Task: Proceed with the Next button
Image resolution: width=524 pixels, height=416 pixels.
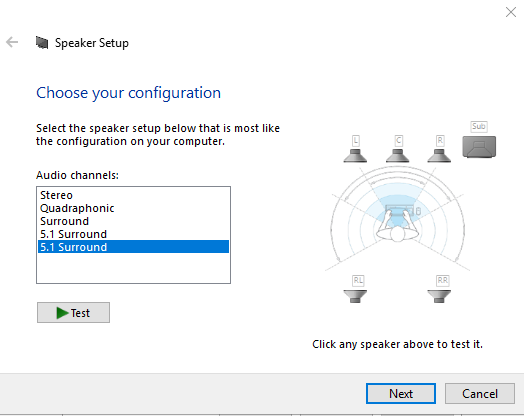Action: tap(401, 393)
